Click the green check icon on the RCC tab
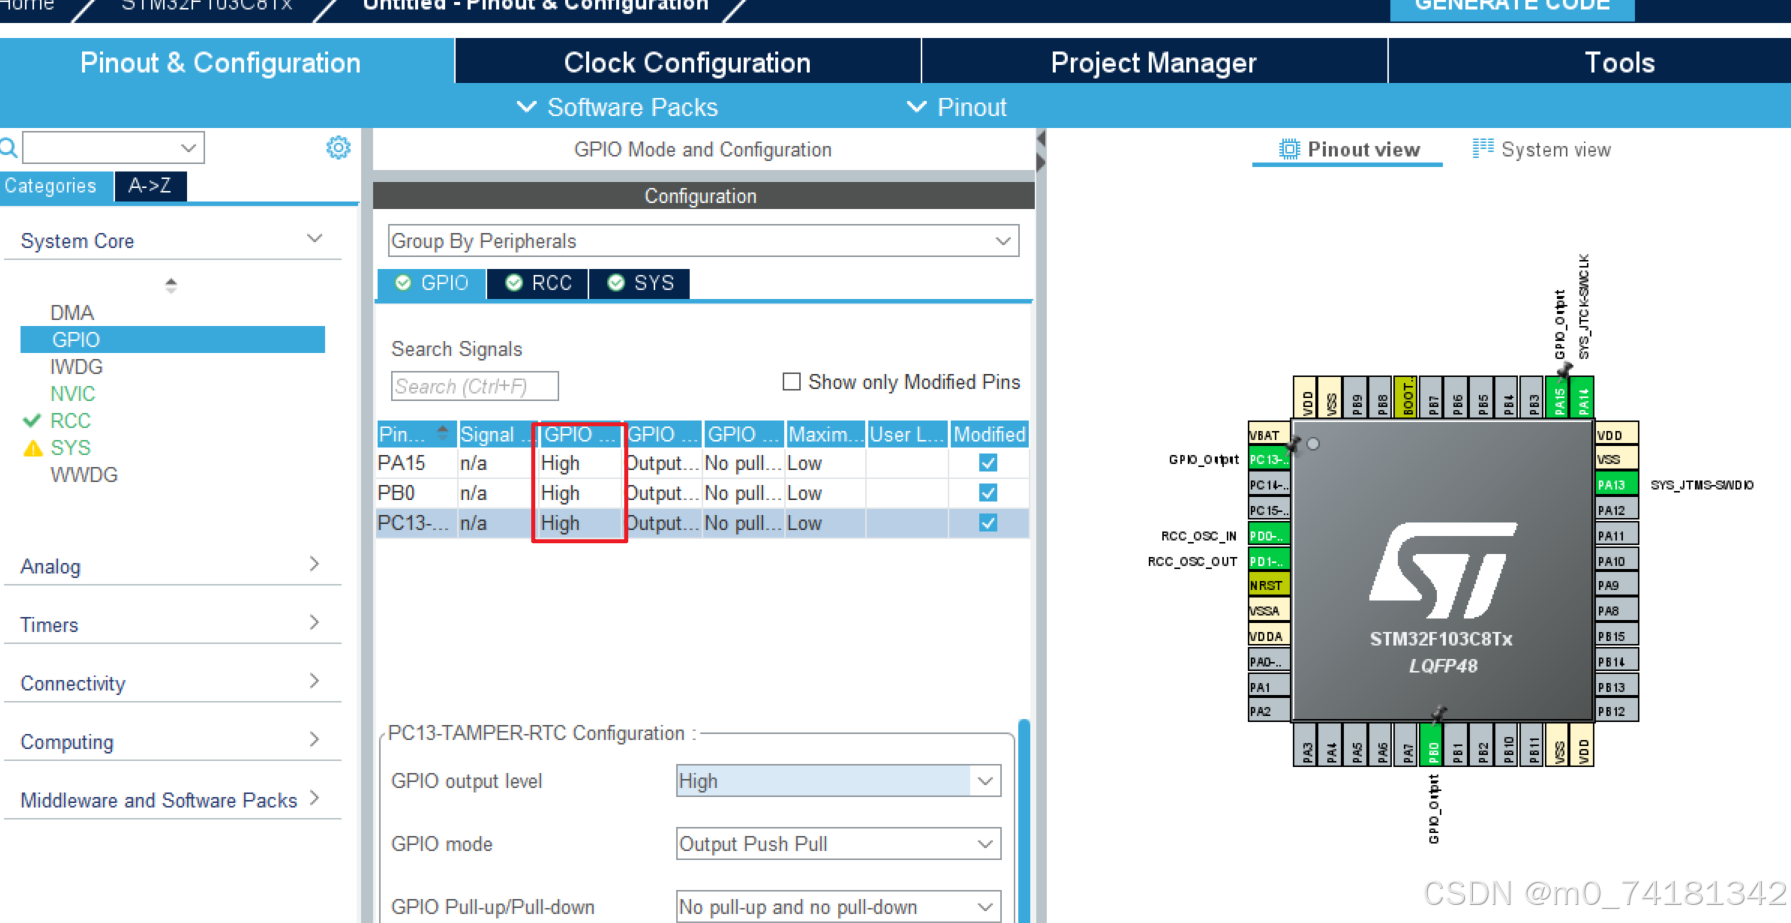1791x923 pixels. (x=514, y=283)
